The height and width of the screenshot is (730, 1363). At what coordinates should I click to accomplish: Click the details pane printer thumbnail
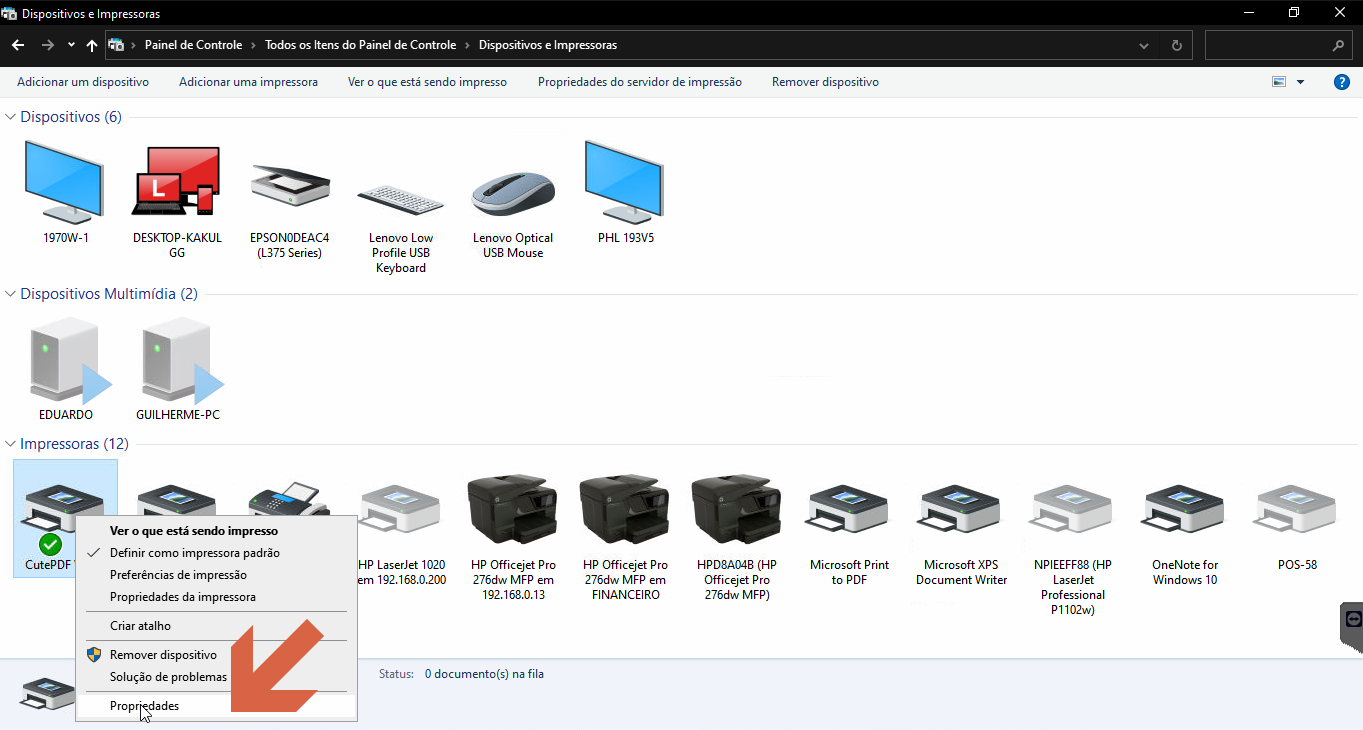(47, 692)
